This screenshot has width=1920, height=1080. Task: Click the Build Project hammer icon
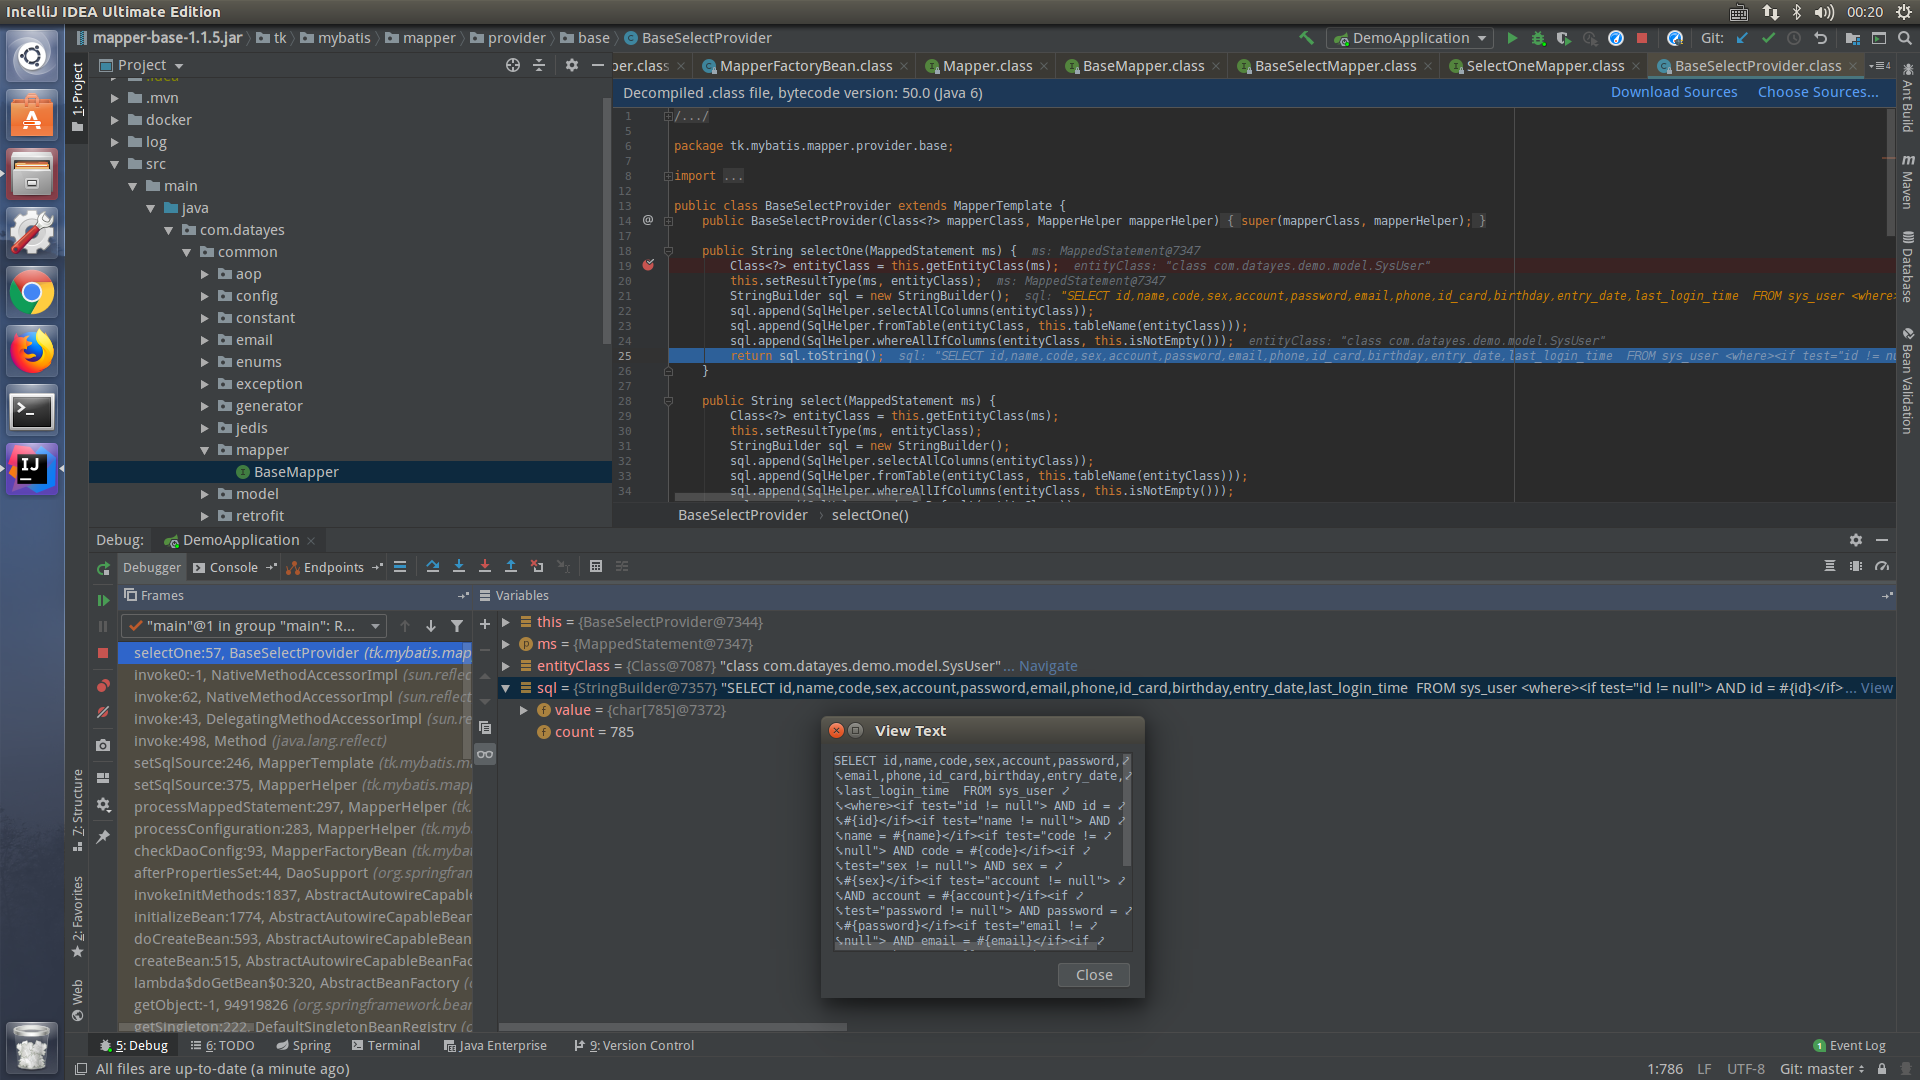pyautogui.click(x=1306, y=38)
